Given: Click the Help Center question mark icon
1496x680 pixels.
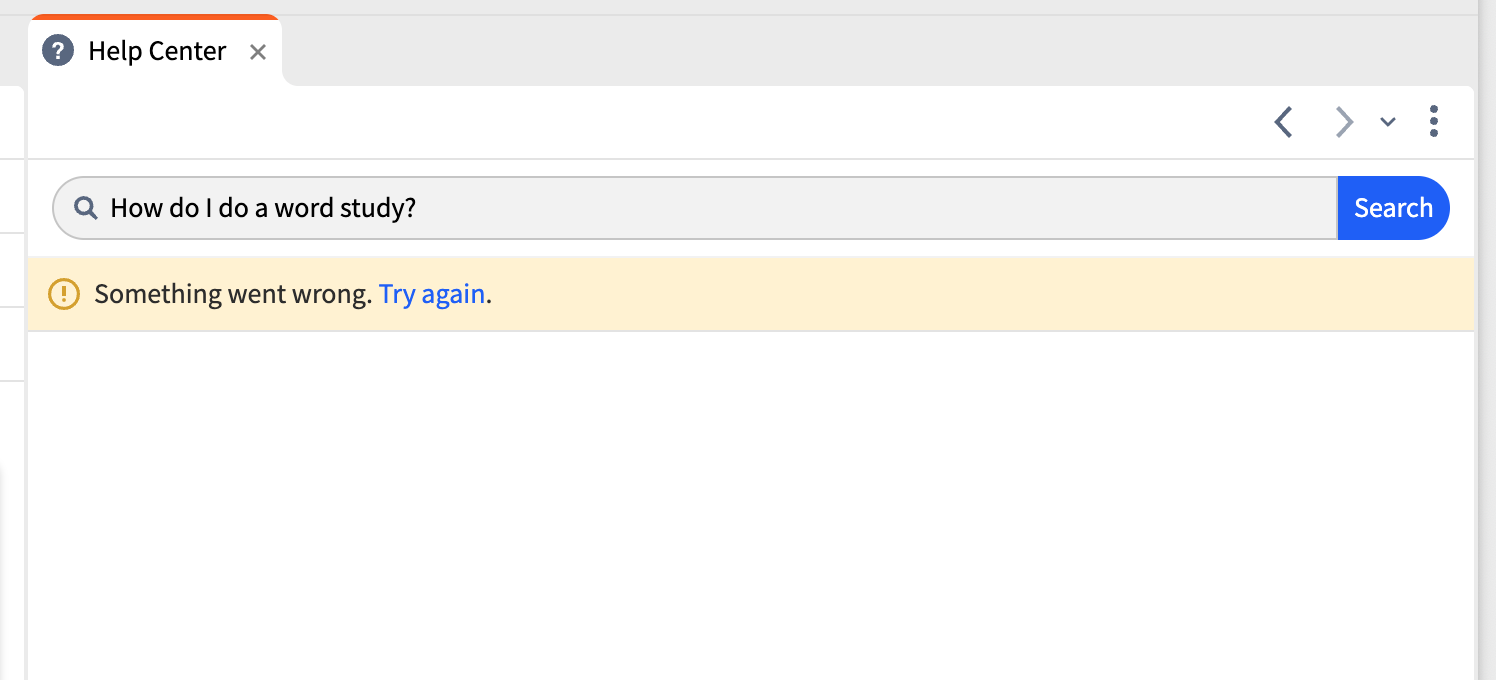Looking at the screenshot, I should click(58, 51).
